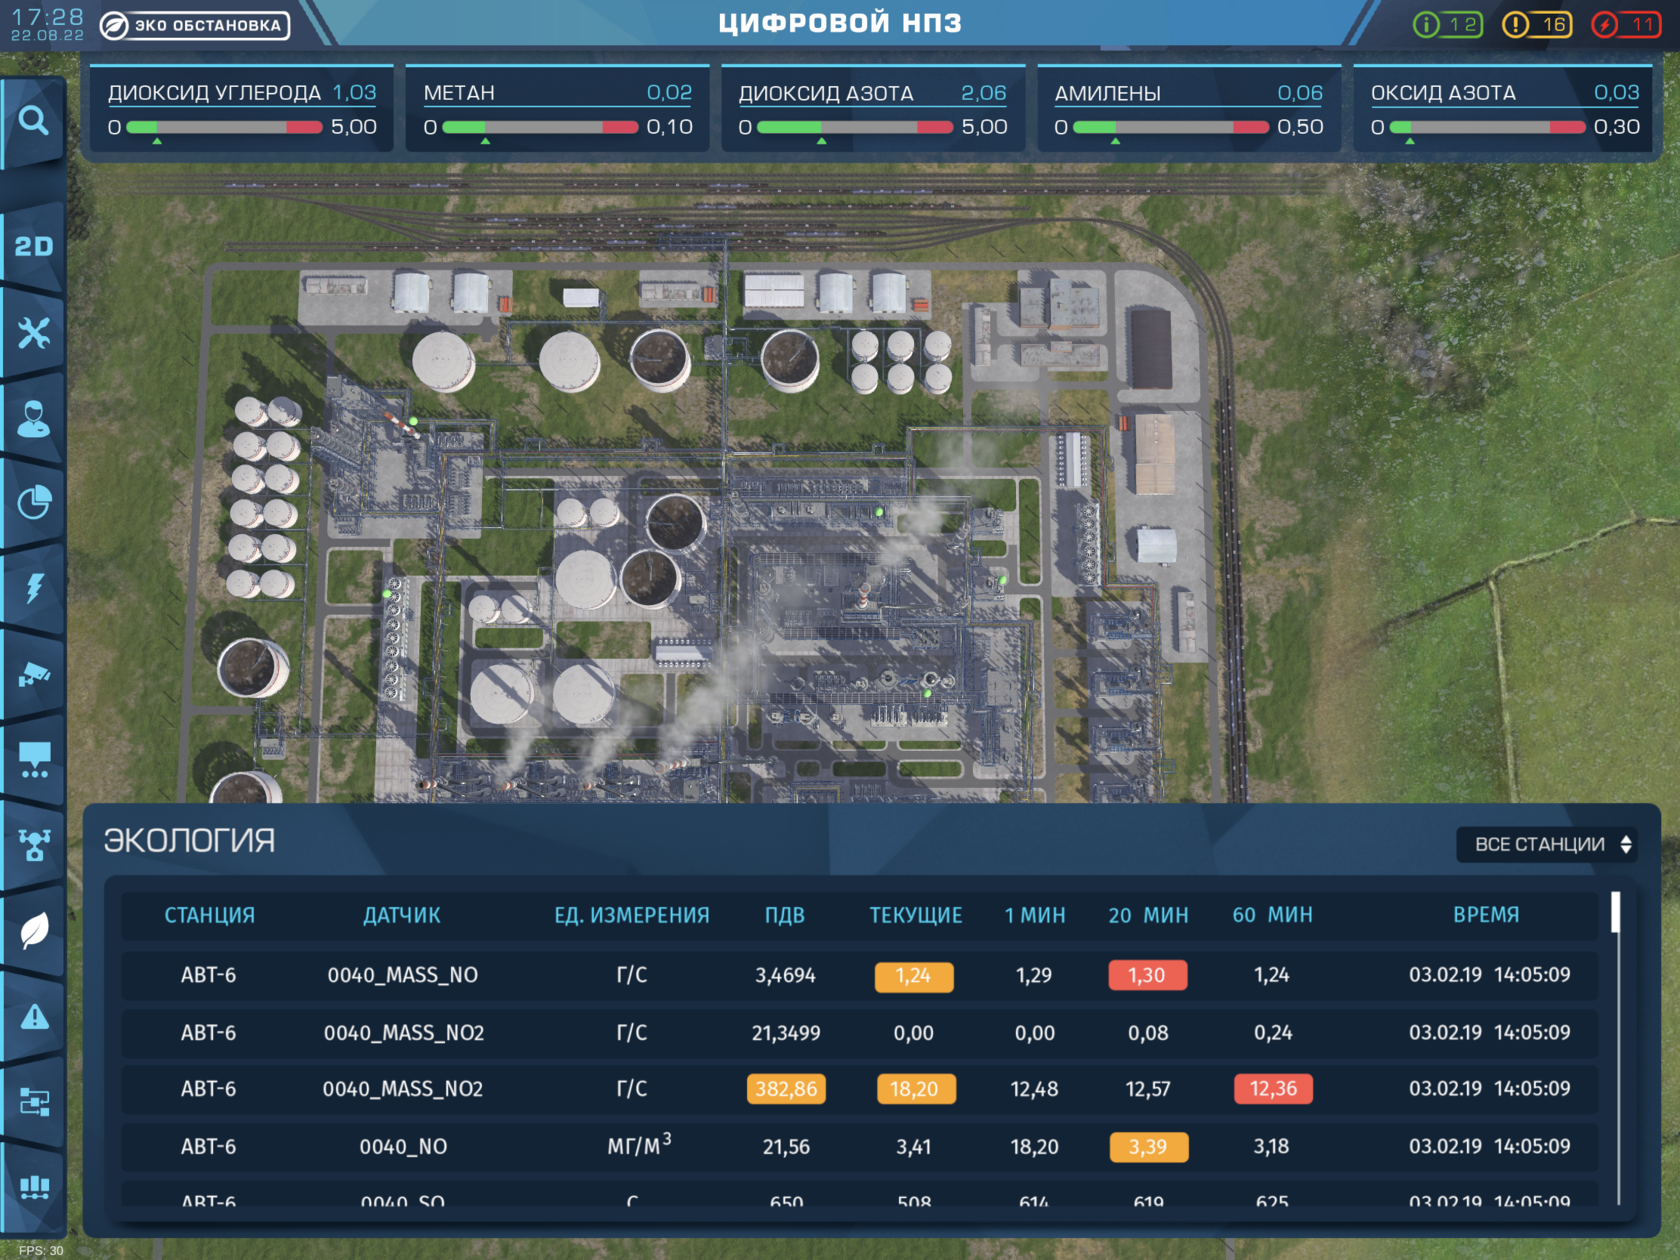Click the МЕТАН gauge bar
Image resolution: width=1680 pixels, height=1260 pixels.
(x=540, y=127)
